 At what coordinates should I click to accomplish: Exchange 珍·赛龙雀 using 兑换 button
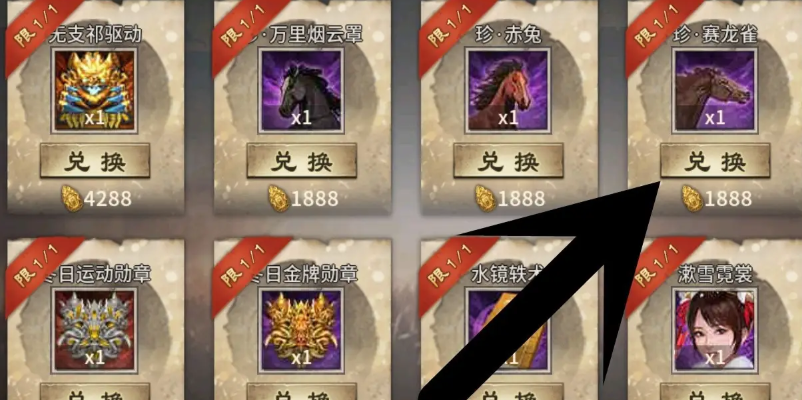click(x=715, y=161)
